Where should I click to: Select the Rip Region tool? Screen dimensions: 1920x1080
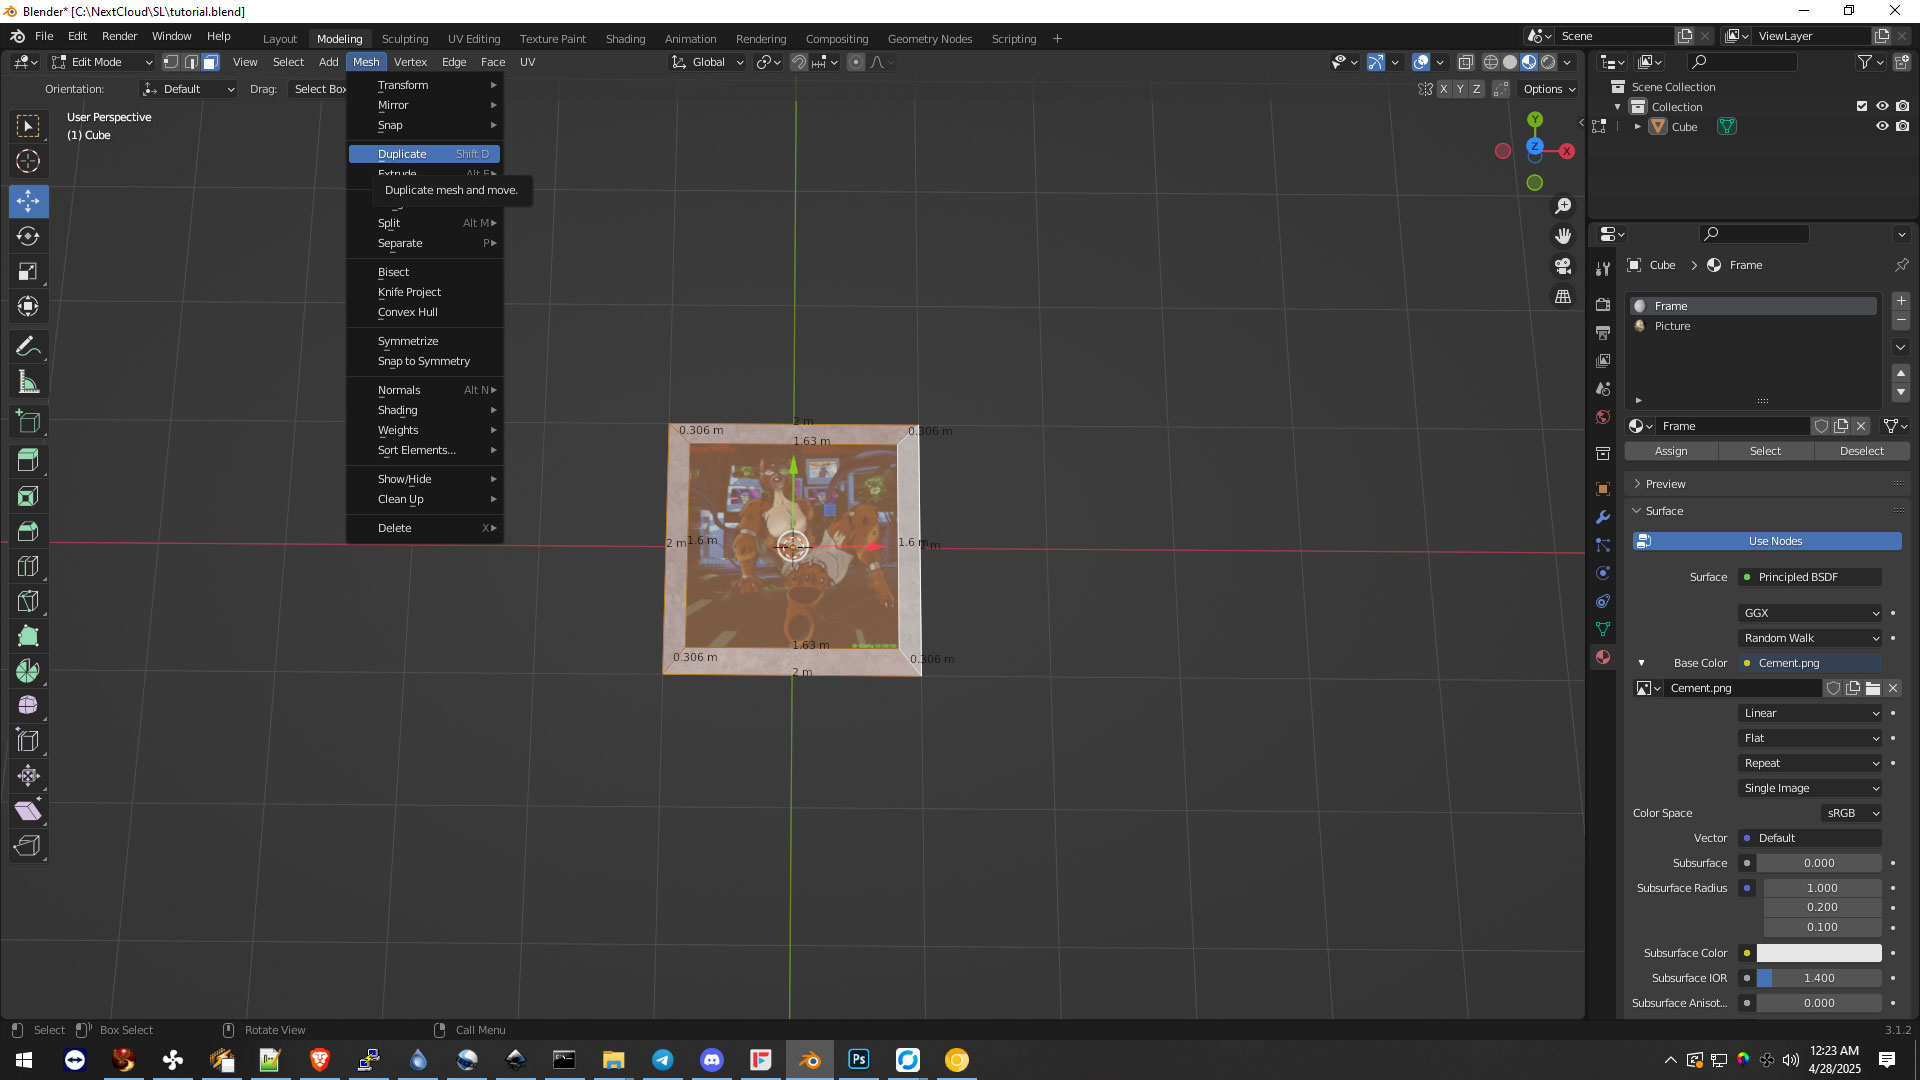28,846
